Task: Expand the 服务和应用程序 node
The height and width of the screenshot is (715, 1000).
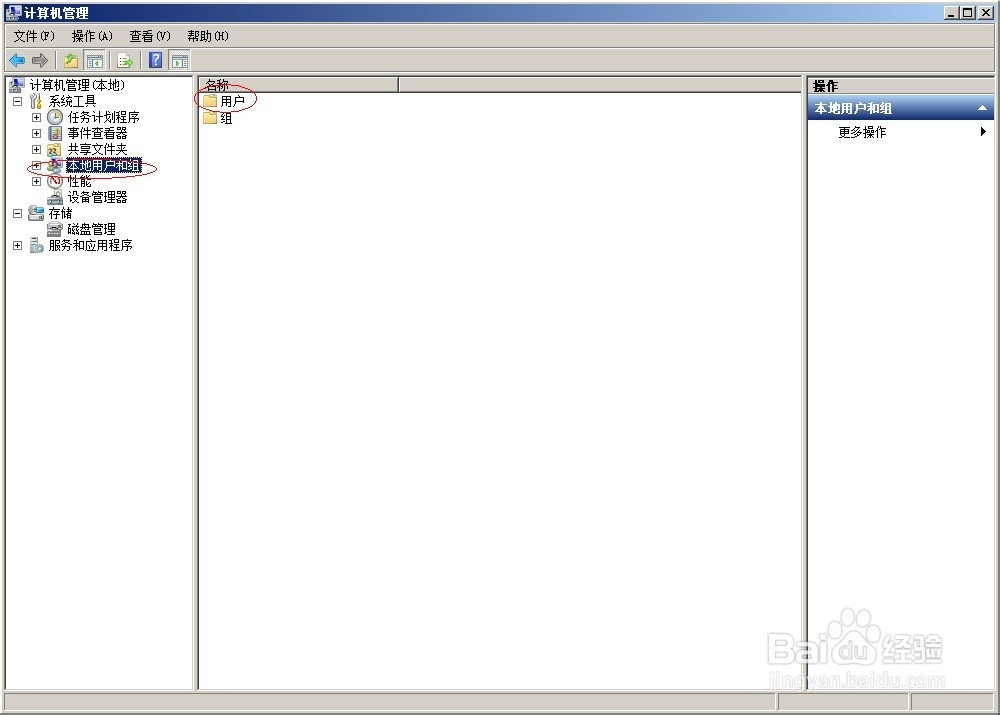Action: coord(17,245)
